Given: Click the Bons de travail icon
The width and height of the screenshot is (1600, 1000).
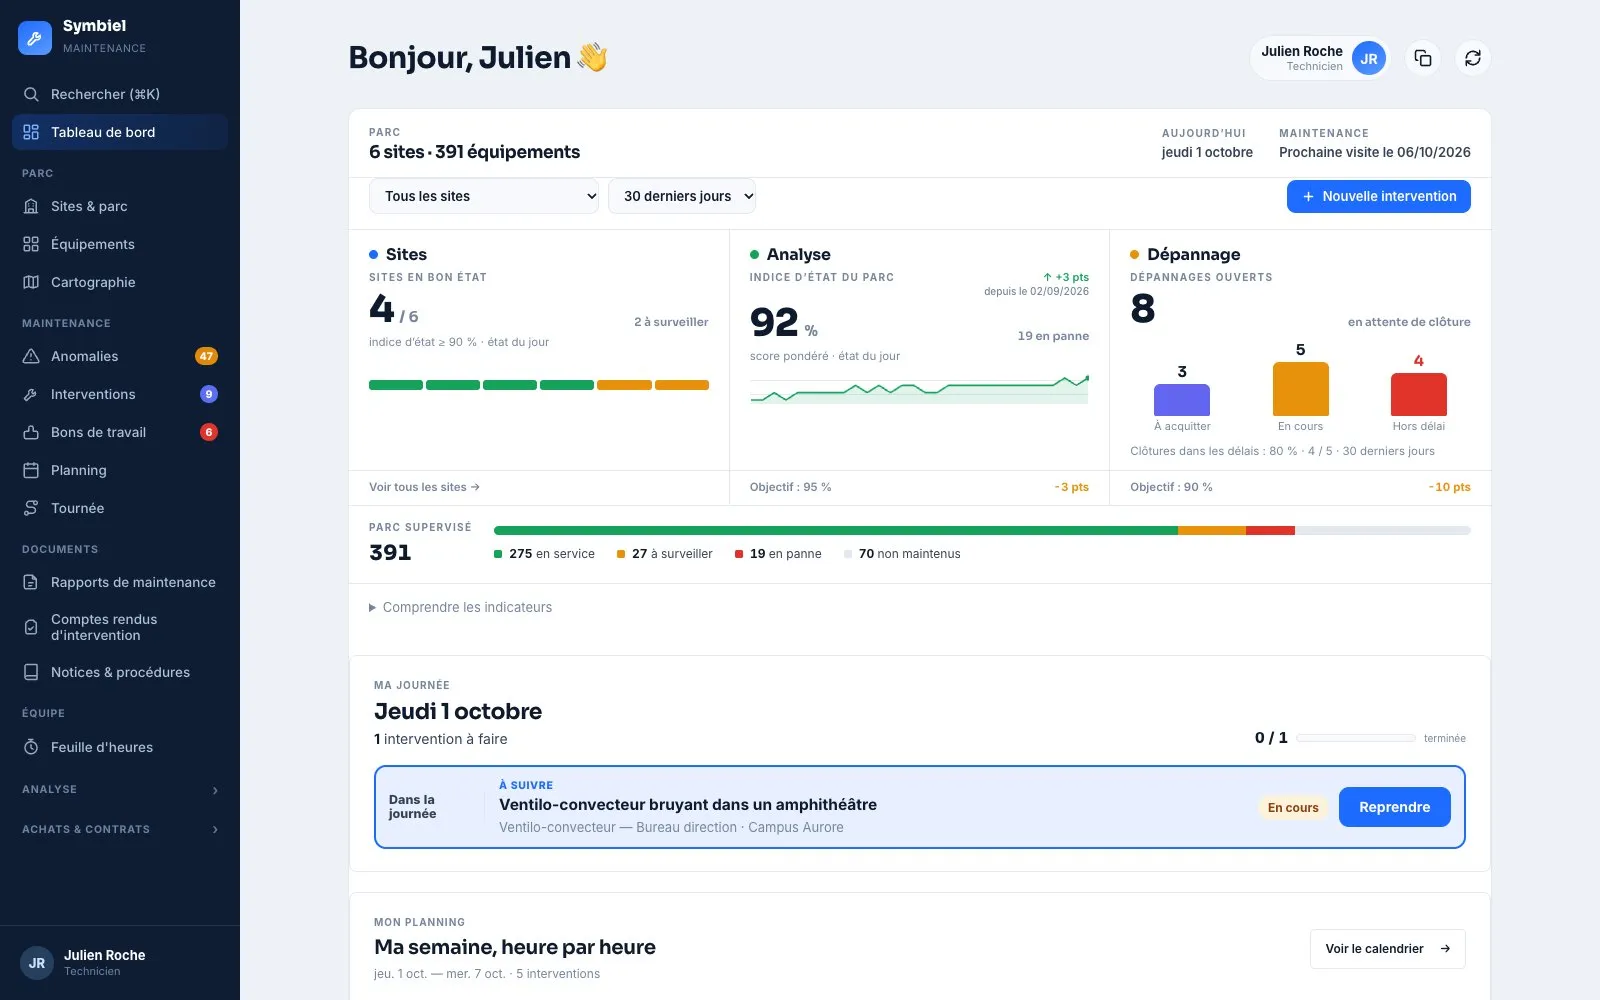Looking at the screenshot, I should (31, 432).
